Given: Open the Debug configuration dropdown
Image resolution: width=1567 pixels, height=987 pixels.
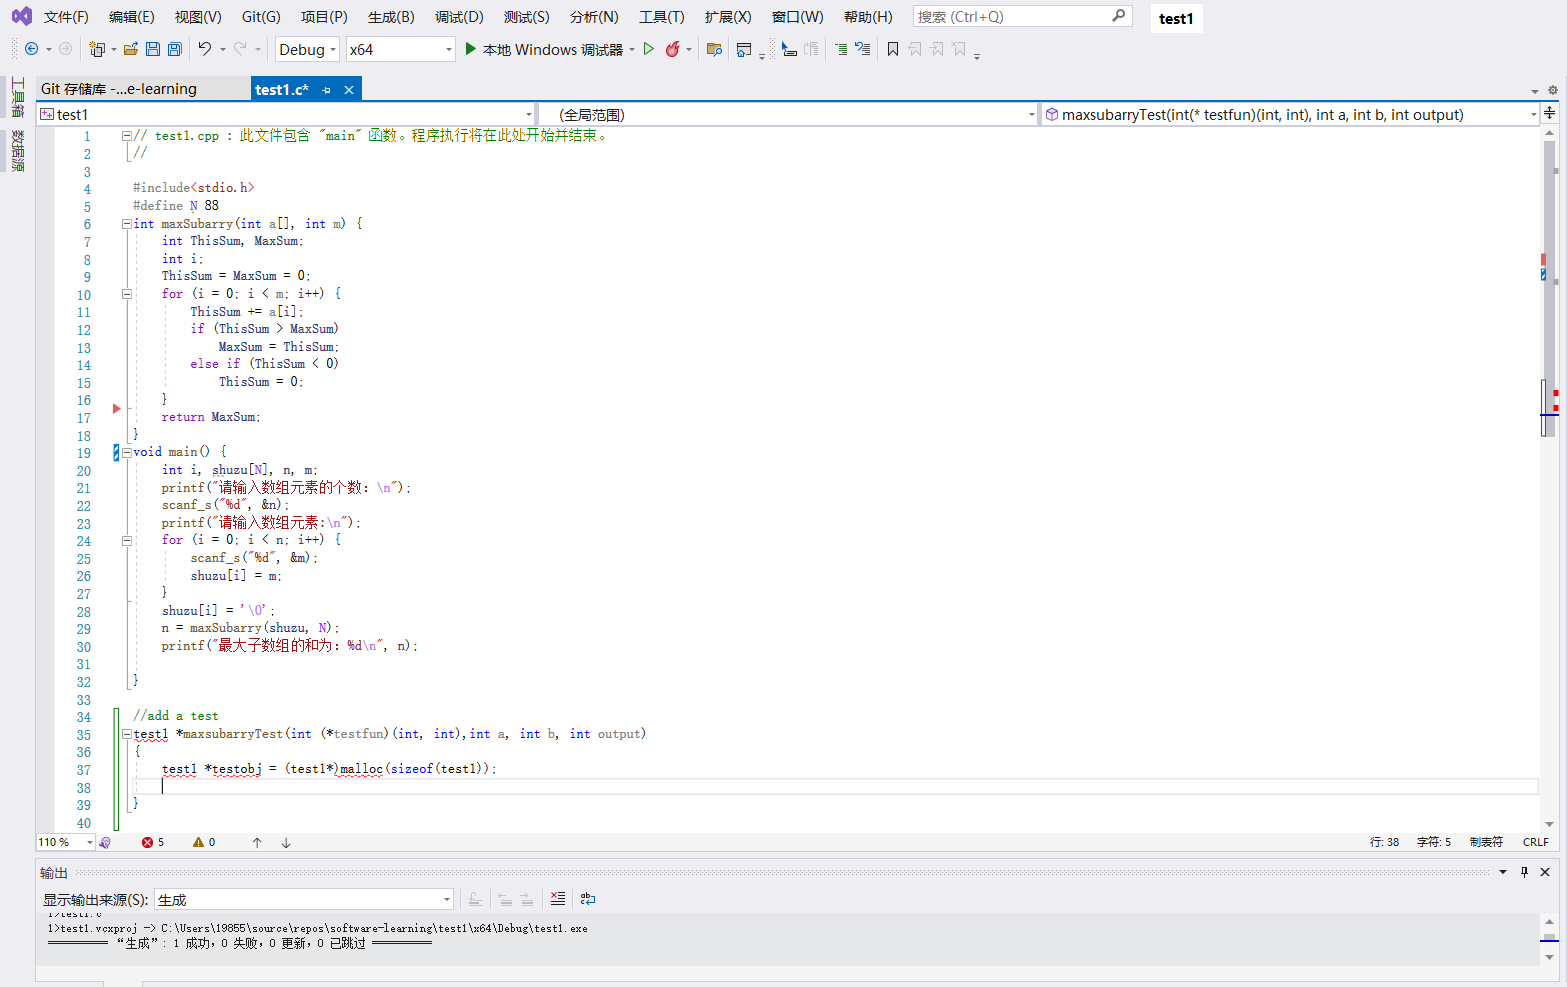Looking at the screenshot, I should point(307,49).
